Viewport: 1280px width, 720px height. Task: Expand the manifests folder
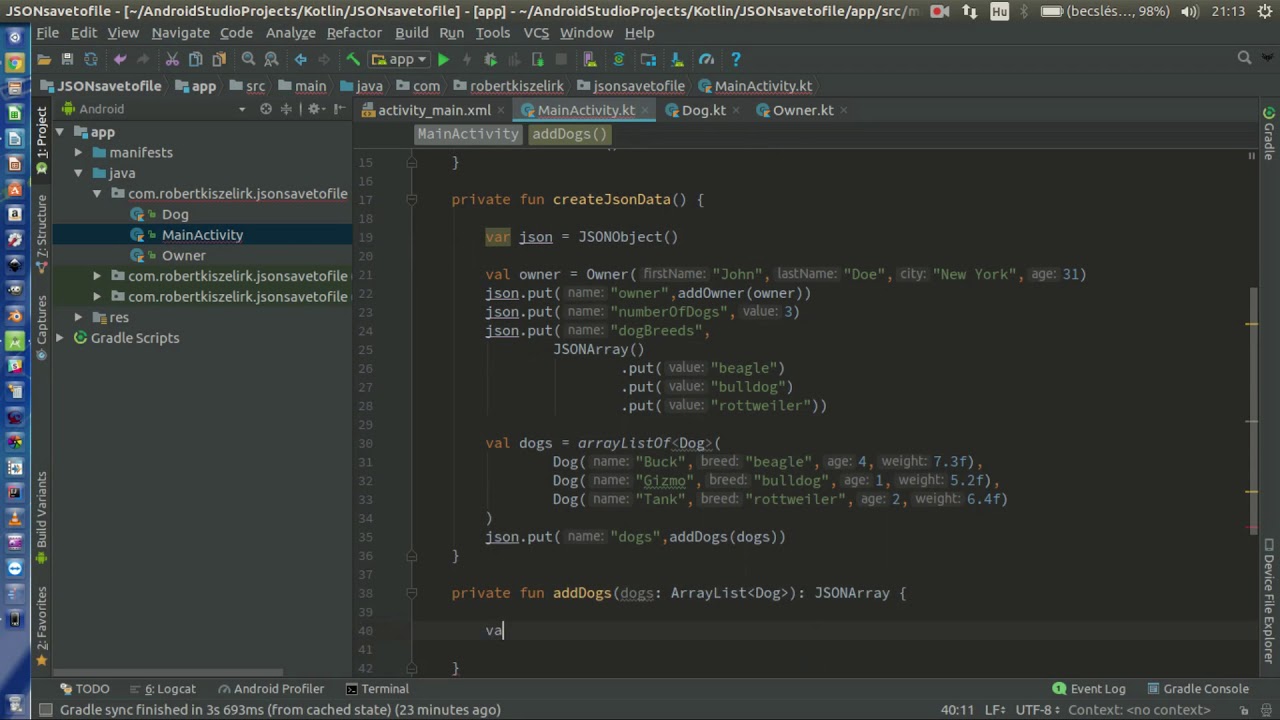[78, 153]
